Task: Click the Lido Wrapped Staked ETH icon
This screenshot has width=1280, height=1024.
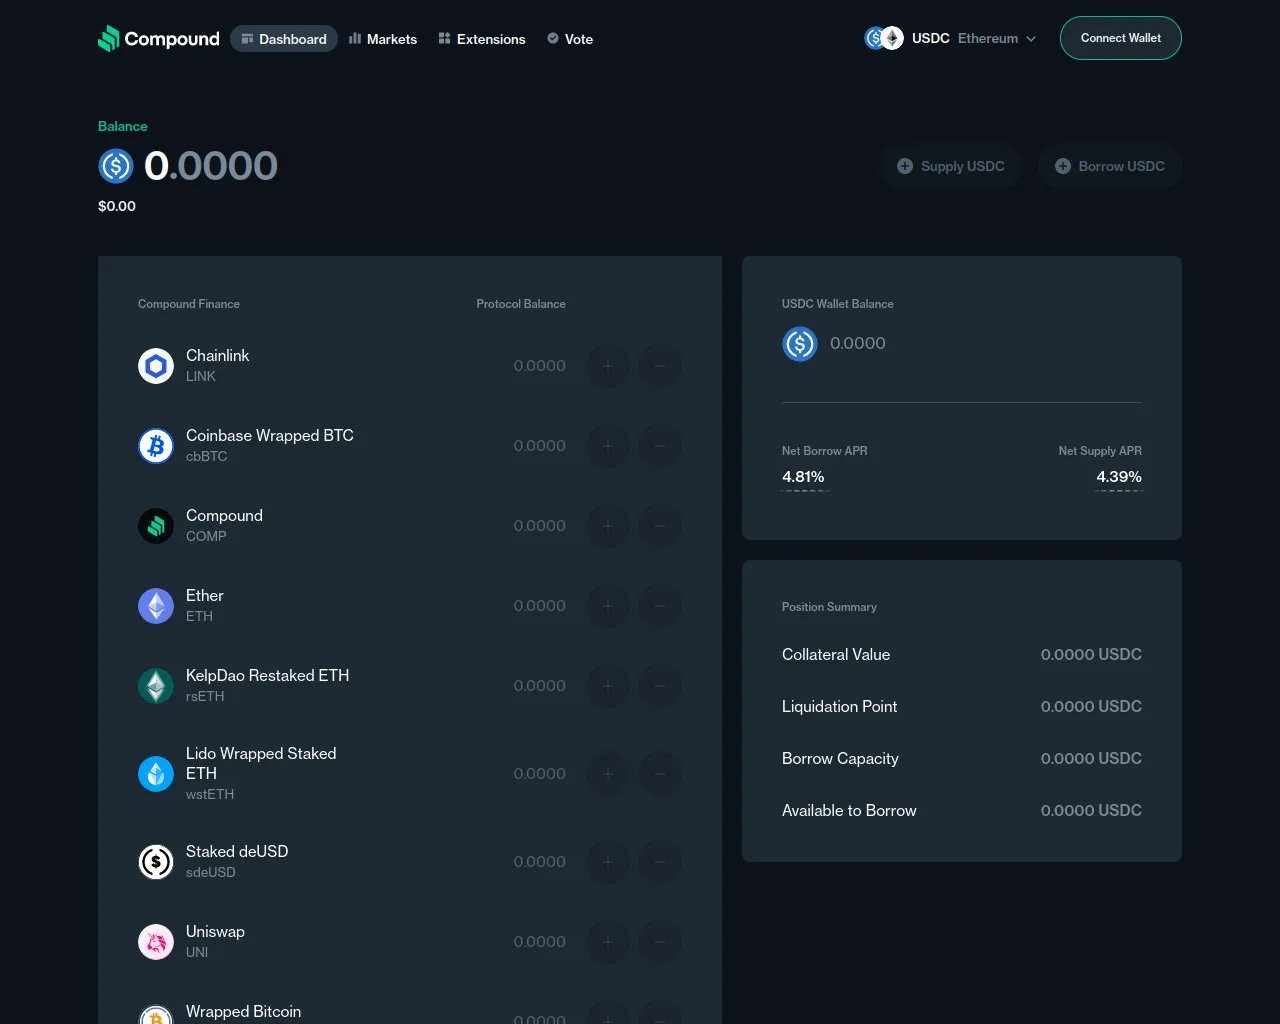Action: (156, 774)
